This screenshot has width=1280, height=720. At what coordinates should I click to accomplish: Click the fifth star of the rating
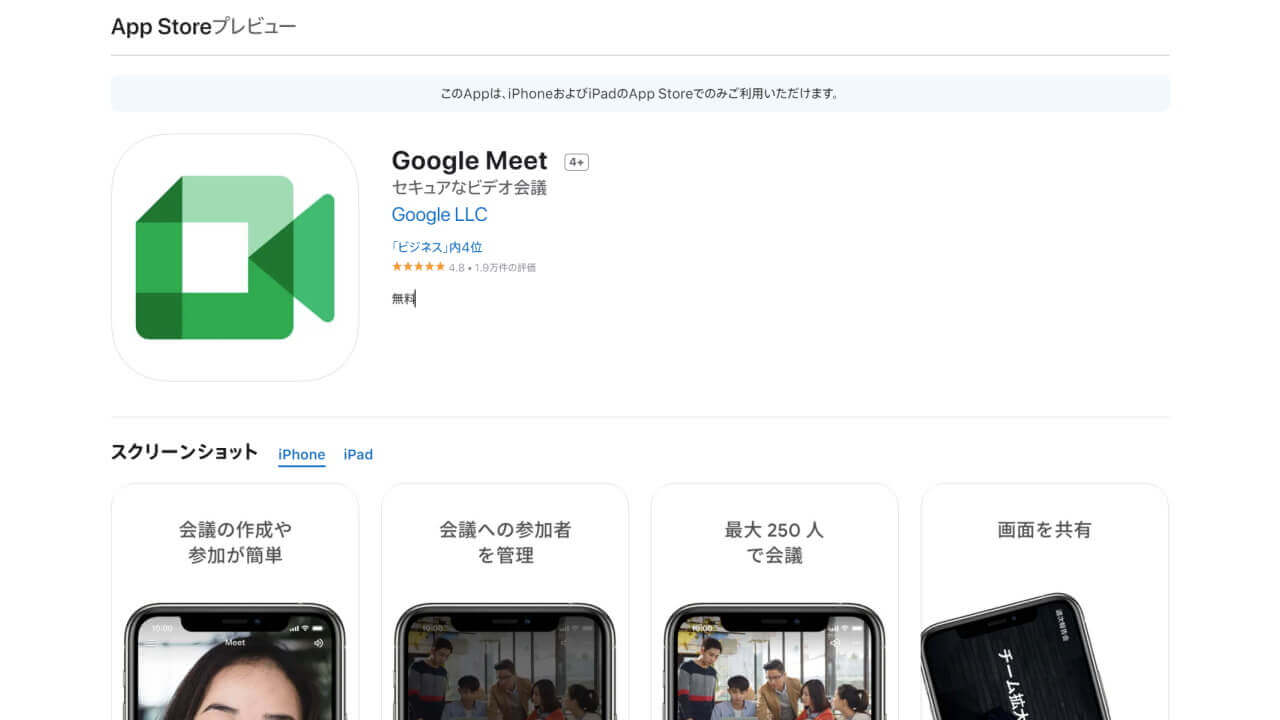440,266
